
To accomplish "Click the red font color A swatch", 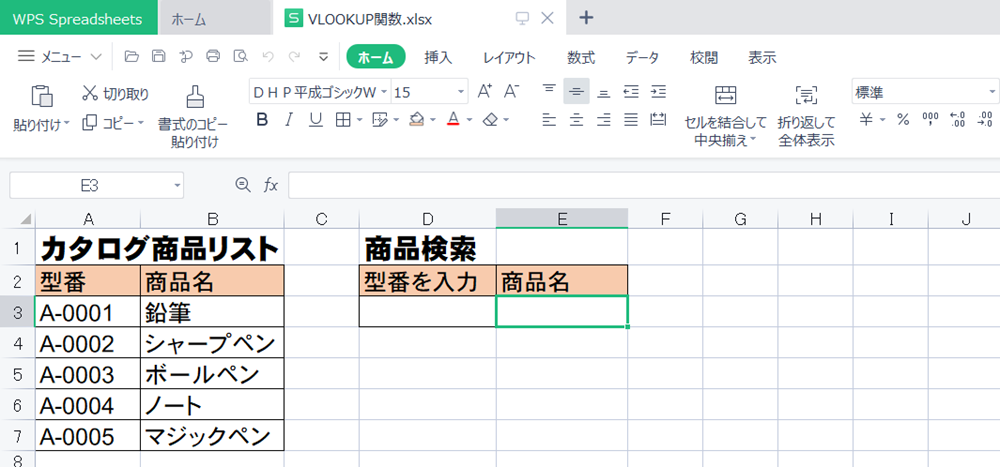I will [453, 119].
